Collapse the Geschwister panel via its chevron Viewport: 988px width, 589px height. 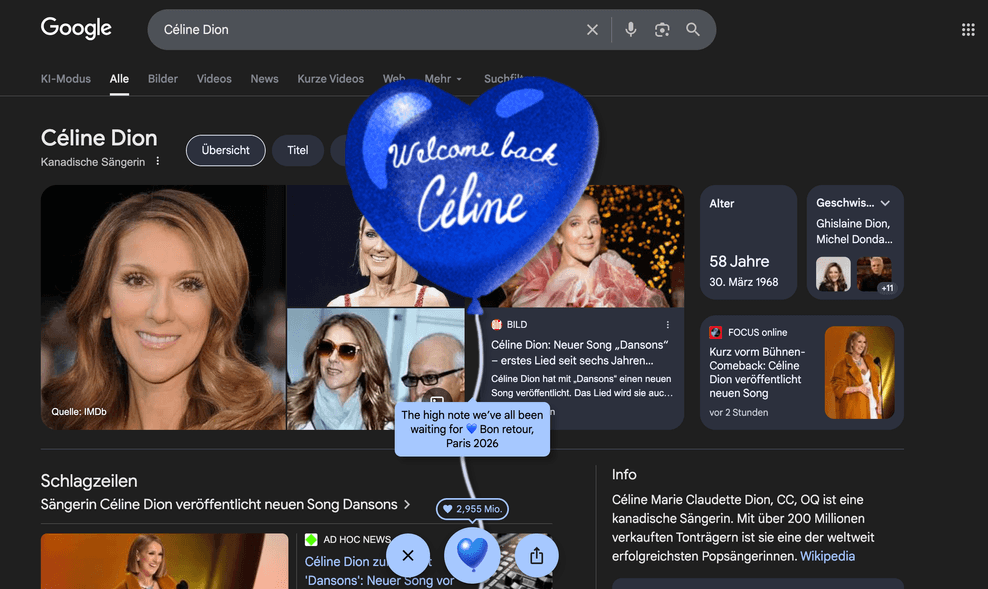point(884,202)
